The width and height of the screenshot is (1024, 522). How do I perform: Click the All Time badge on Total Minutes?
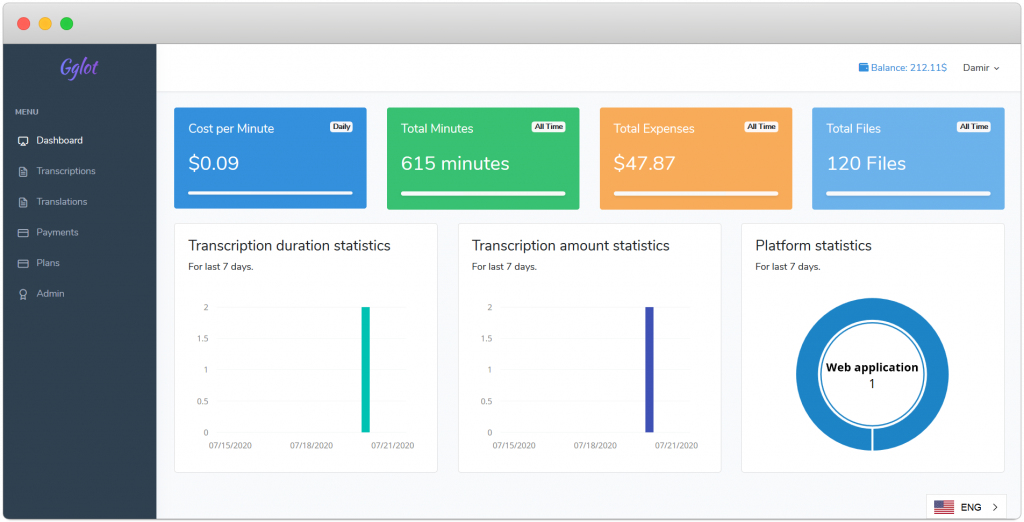(x=549, y=127)
